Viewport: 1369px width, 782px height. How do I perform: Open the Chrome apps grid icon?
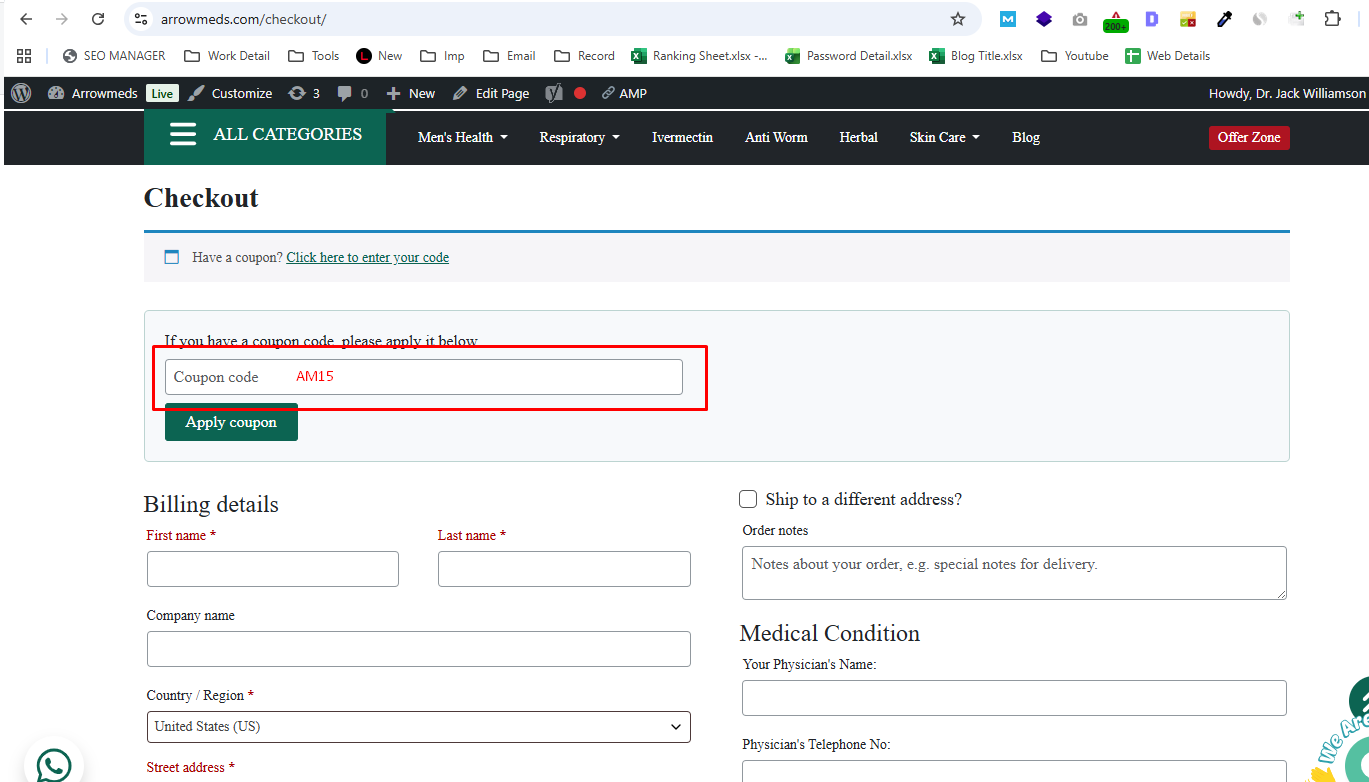24,56
